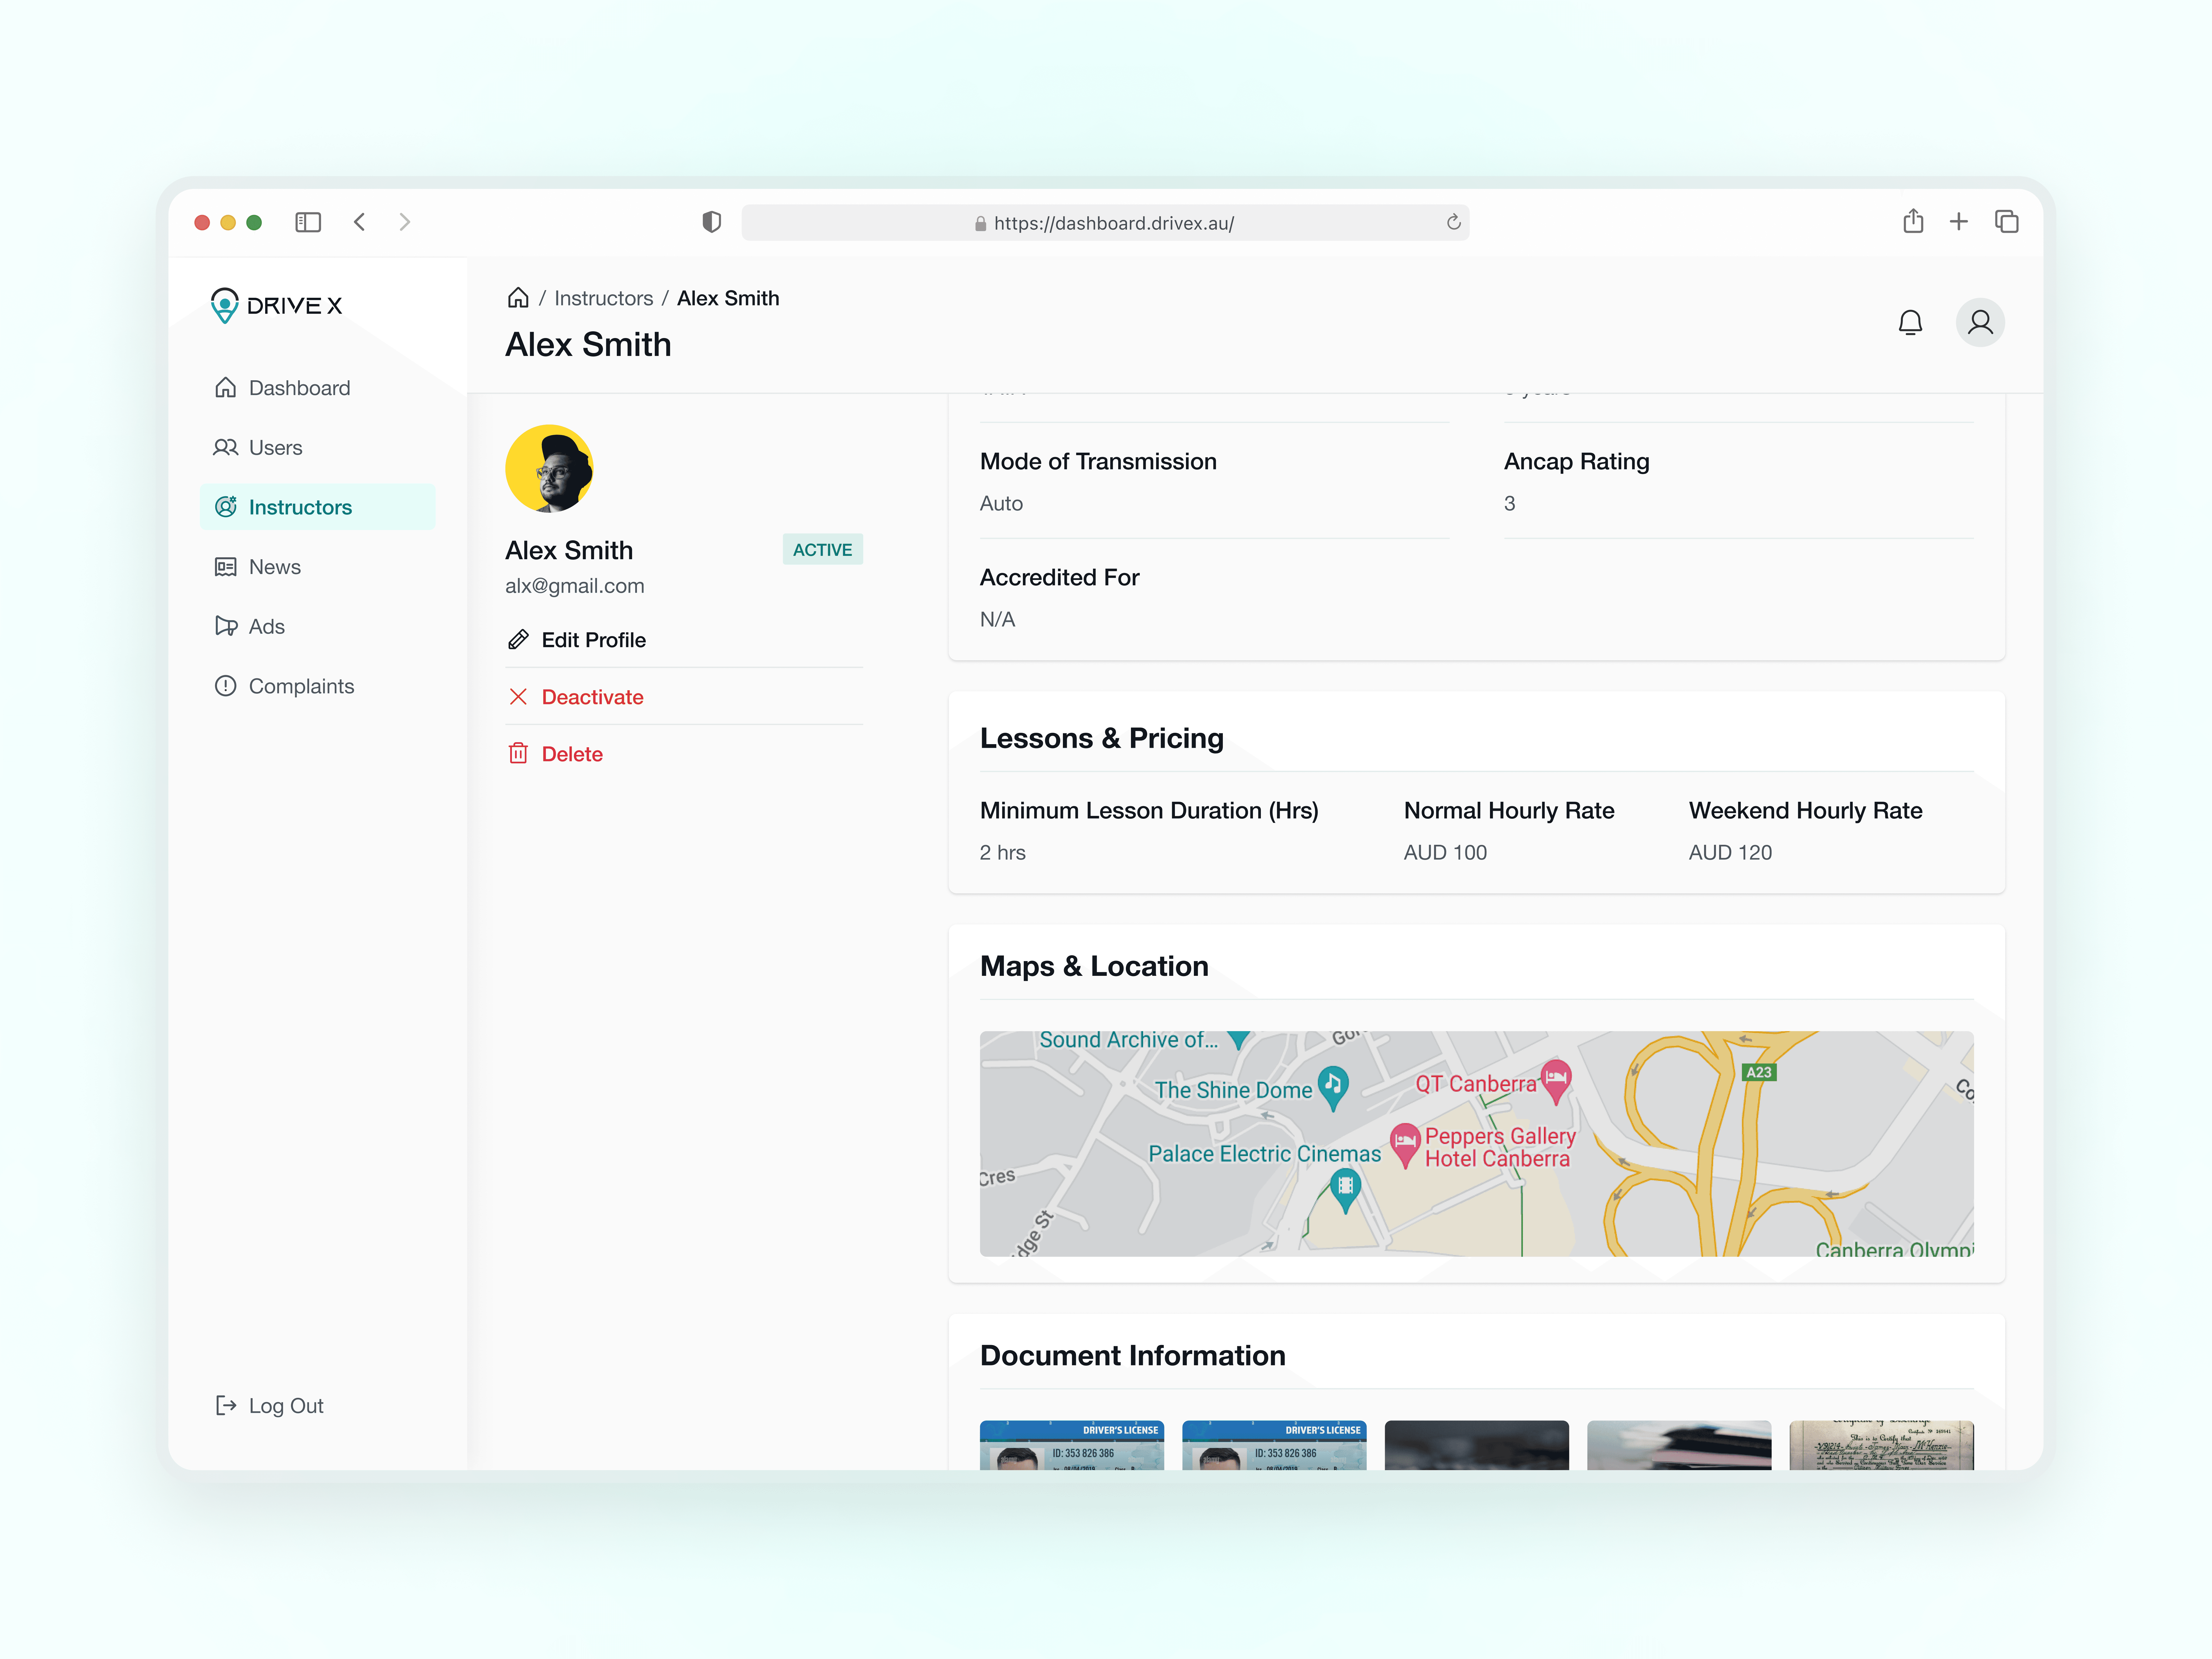
Task: Open a new browser tab with plus icon
Action: point(1958,222)
